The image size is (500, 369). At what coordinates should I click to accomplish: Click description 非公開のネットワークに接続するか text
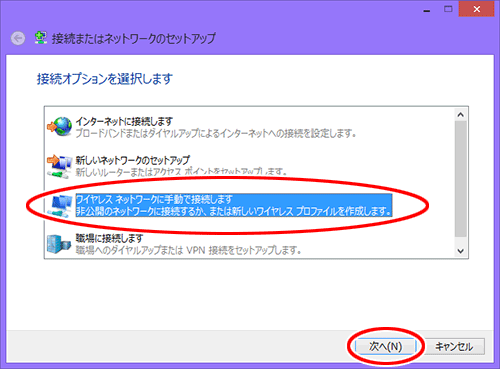234,211
